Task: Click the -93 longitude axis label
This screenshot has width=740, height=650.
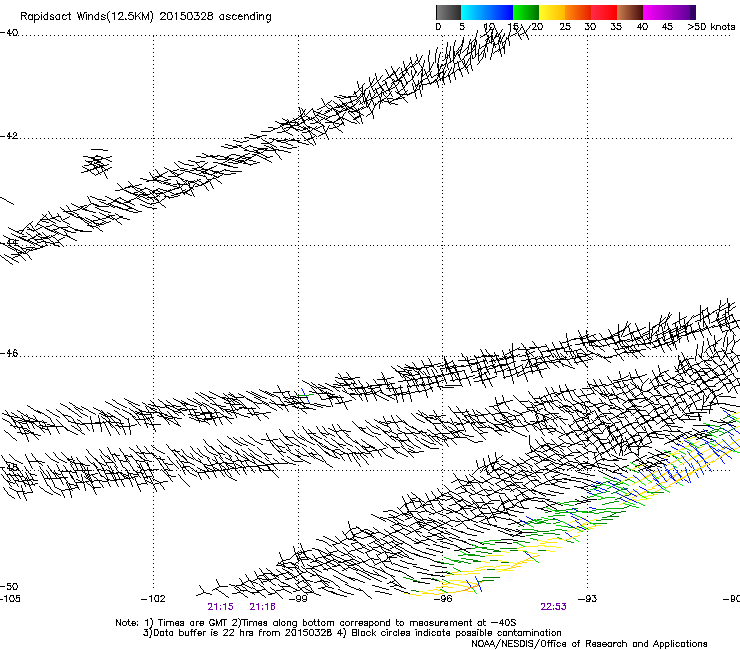Action: pos(588,599)
